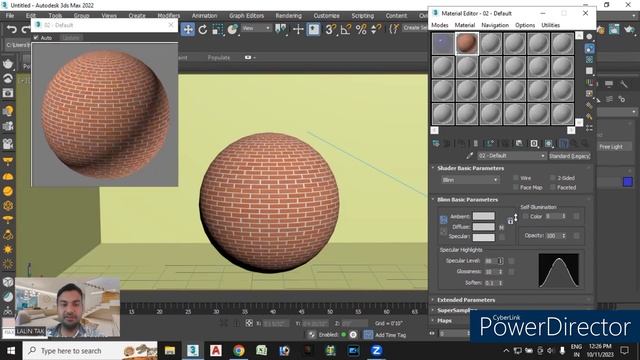
Task: Toggle the Self-Illumination Color checkbox
Action: (525, 216)
